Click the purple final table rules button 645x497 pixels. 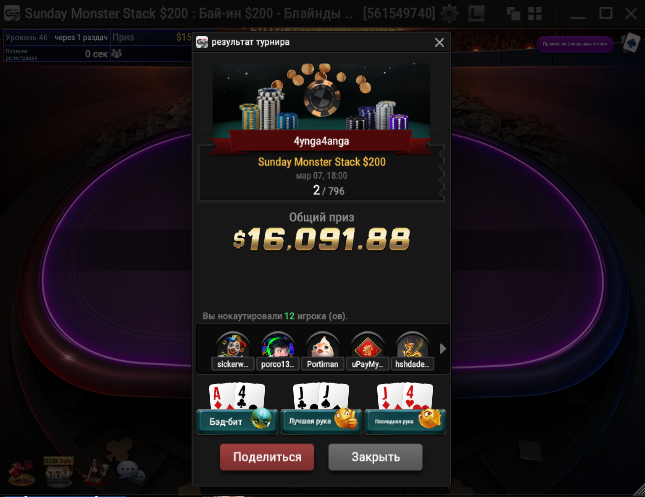click(x=575, y=44)
